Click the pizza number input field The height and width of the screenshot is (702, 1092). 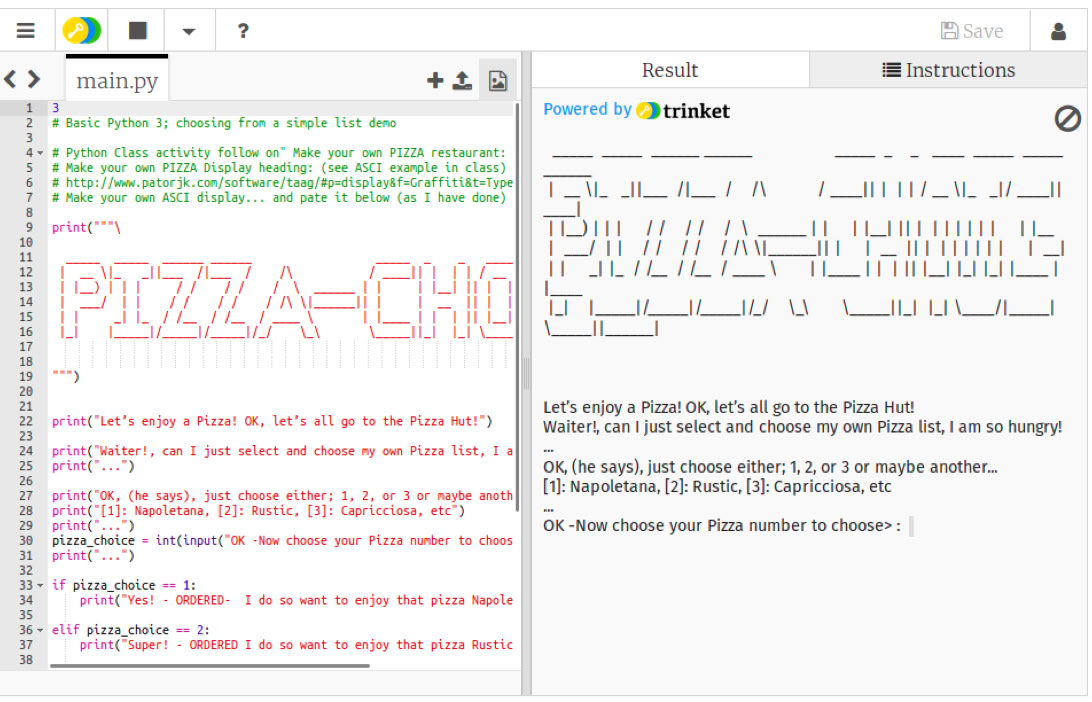[x=912, y=526]
